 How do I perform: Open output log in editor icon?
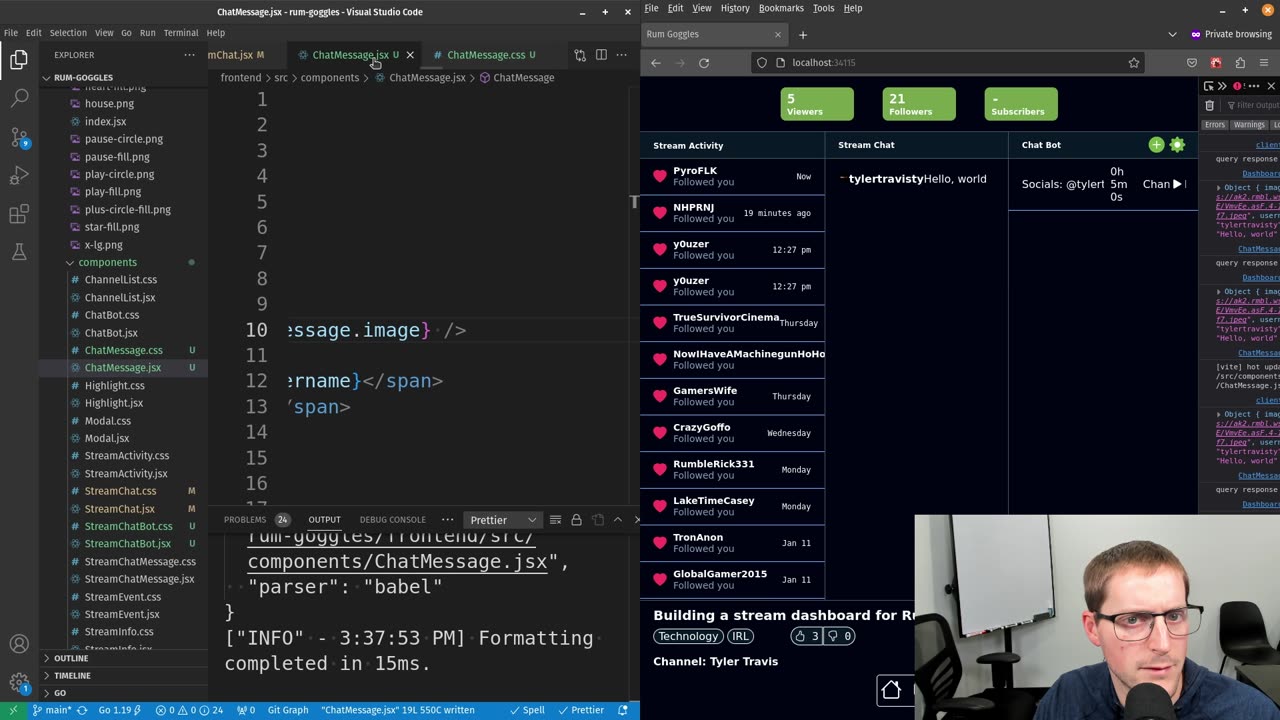pos(598,520)
